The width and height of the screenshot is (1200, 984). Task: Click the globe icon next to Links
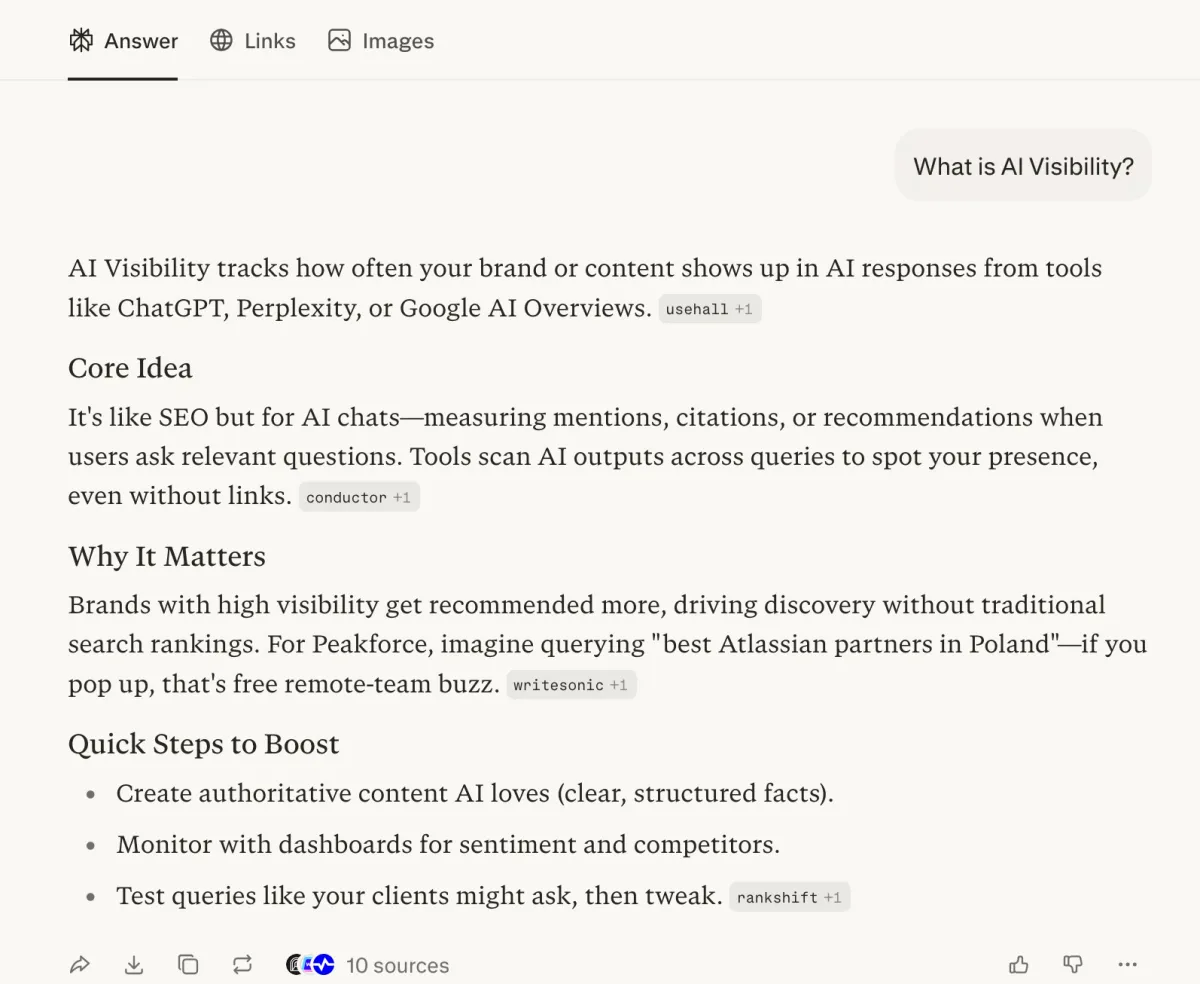point(219,40)
